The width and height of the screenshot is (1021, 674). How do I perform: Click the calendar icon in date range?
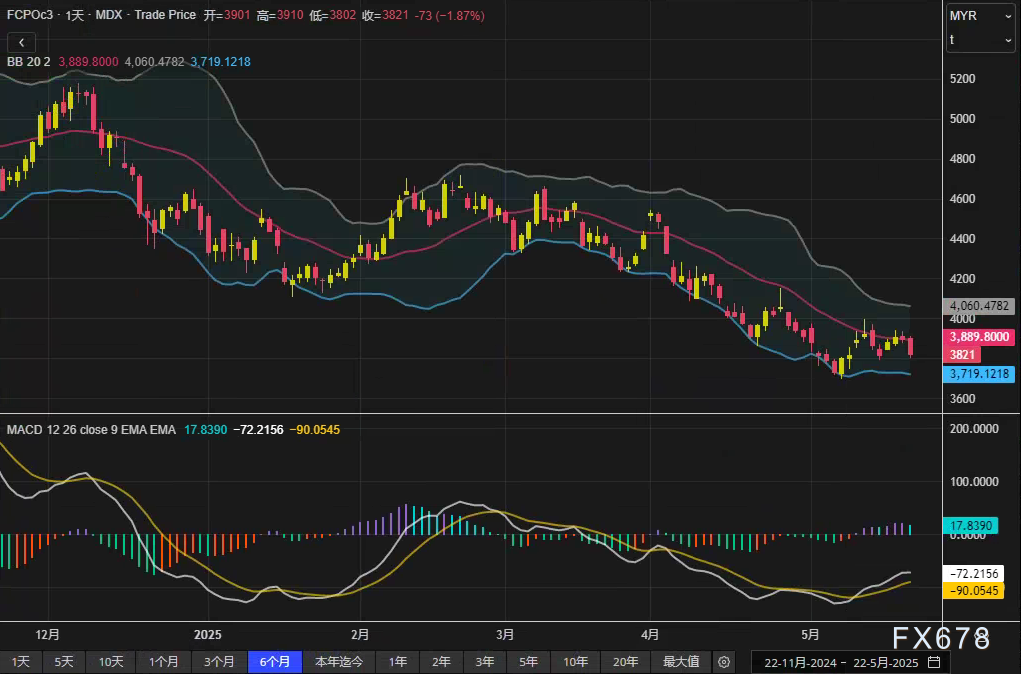(934, 662)
